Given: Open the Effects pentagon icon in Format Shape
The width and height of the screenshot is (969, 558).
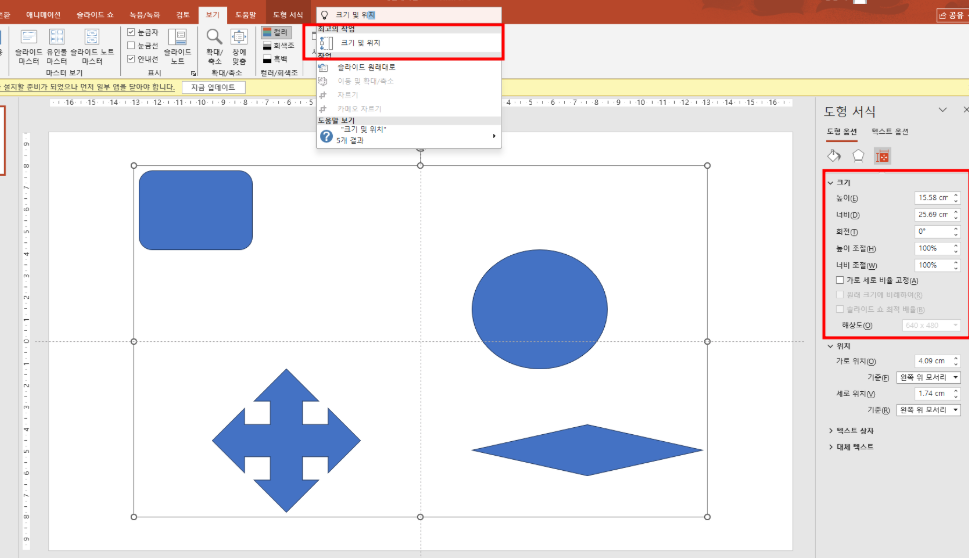Looking at the screenshot, I should click(x=858, y=156).
